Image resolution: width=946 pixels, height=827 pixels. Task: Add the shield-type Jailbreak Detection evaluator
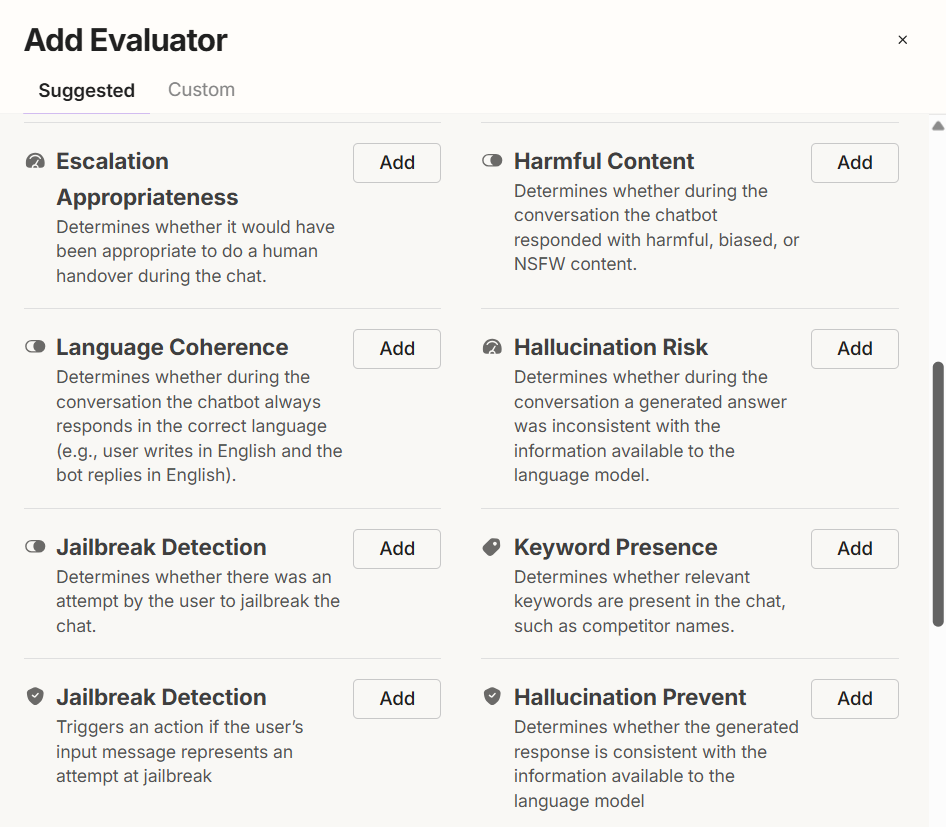397,699
